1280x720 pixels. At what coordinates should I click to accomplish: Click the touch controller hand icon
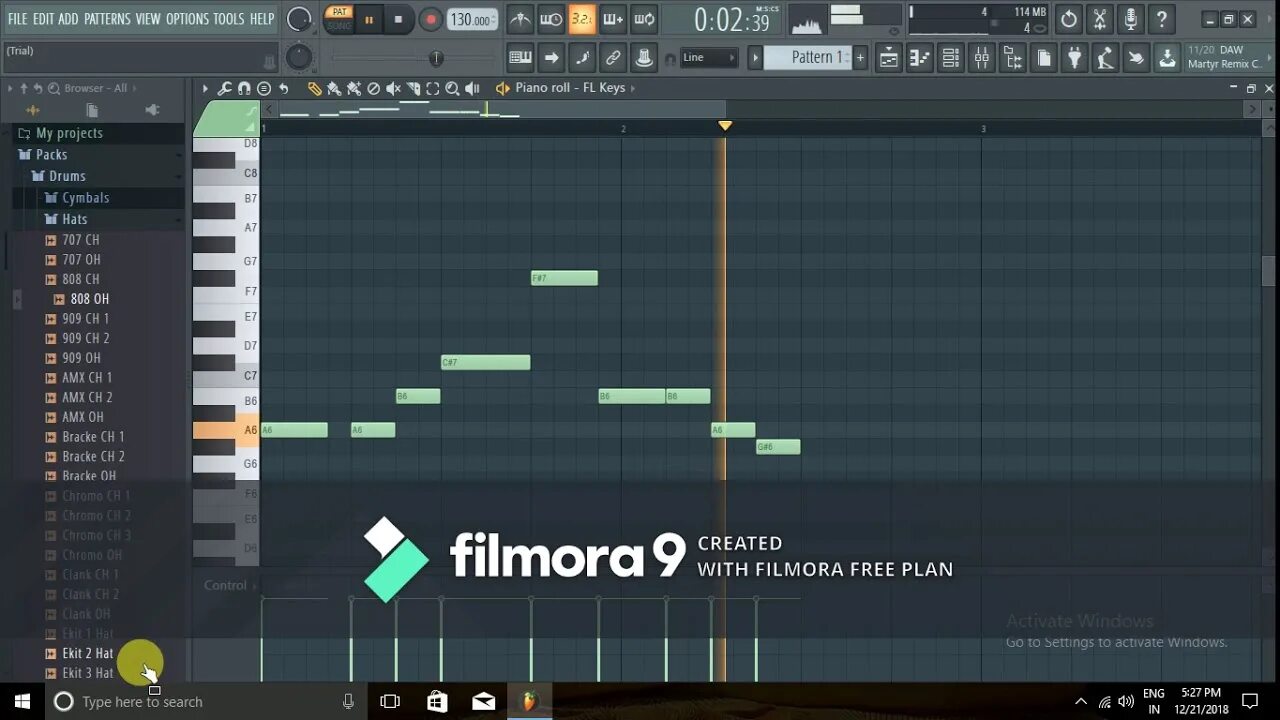[x=1136, y=58]
